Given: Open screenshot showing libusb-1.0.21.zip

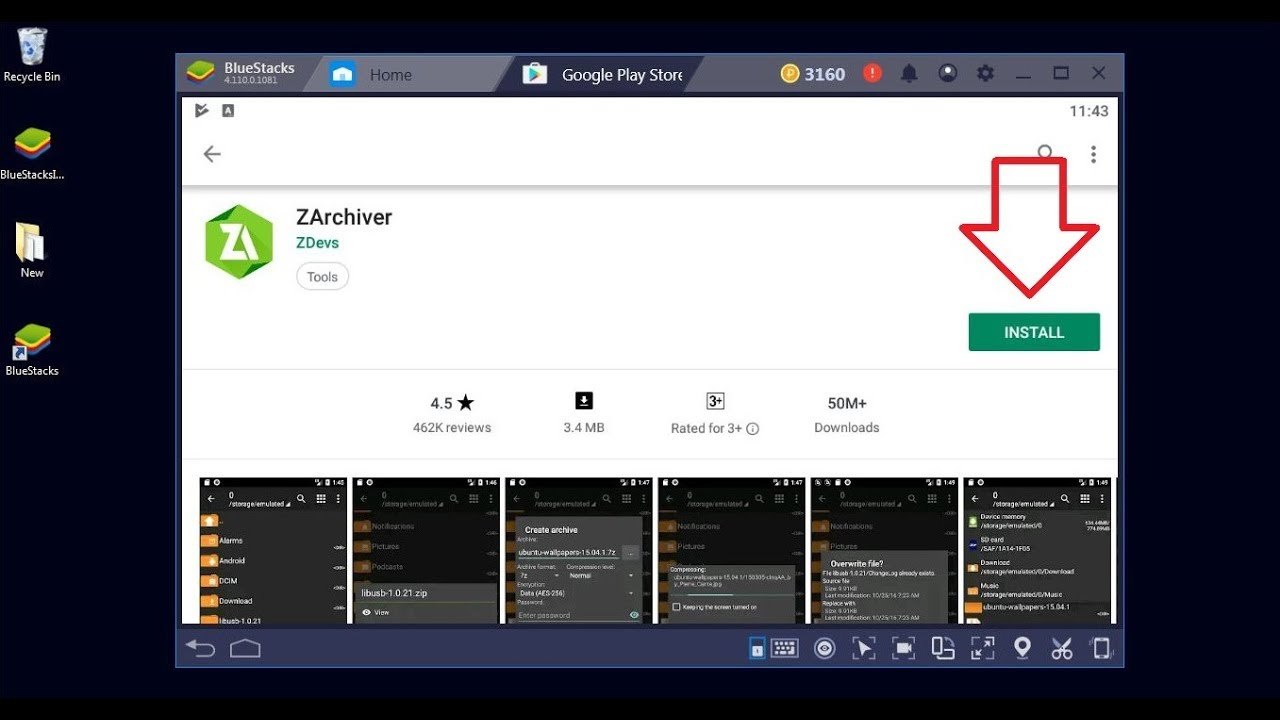Looking at the screenshot, I should tap(425, 550).
